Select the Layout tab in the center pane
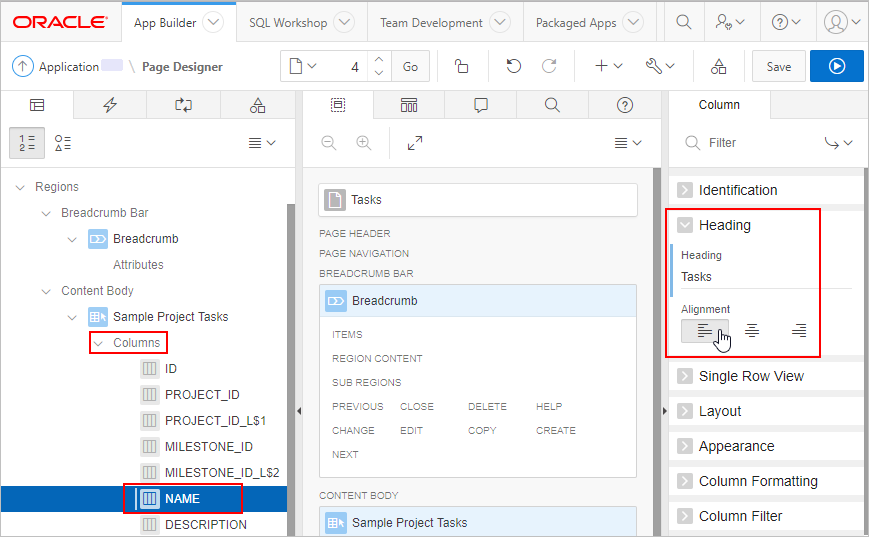 [x=338, y=105]
